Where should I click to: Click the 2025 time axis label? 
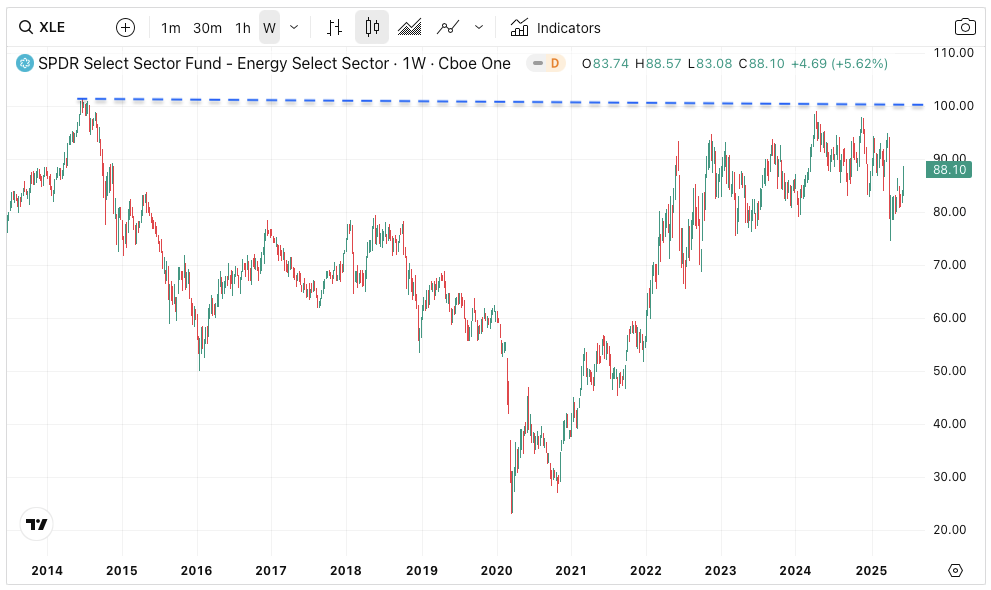871,571
